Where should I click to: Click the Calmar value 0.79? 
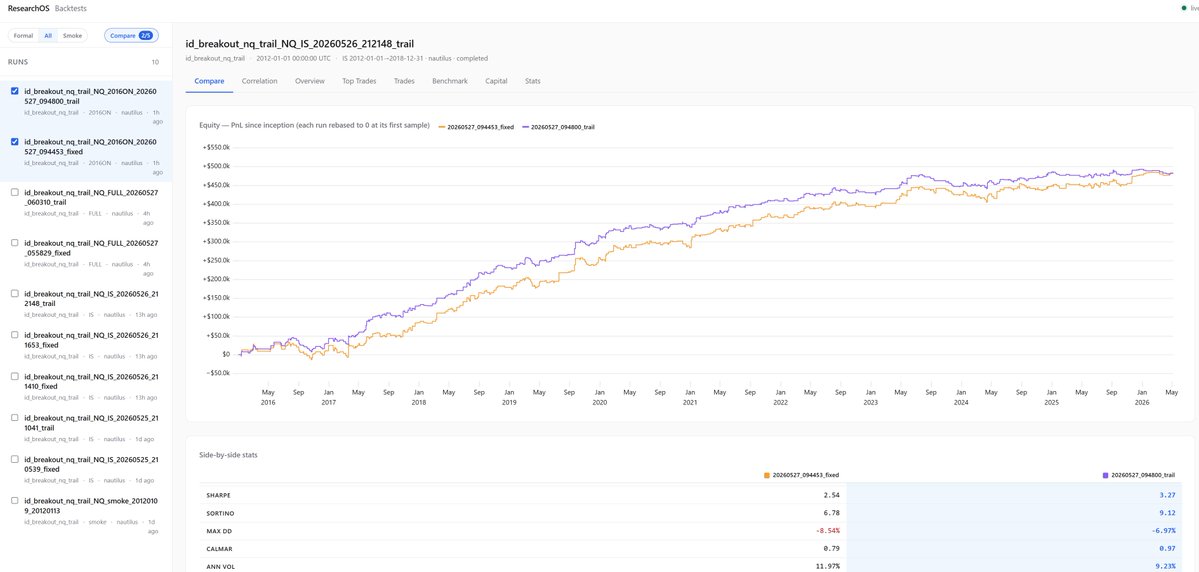click(x=830, y=547)
